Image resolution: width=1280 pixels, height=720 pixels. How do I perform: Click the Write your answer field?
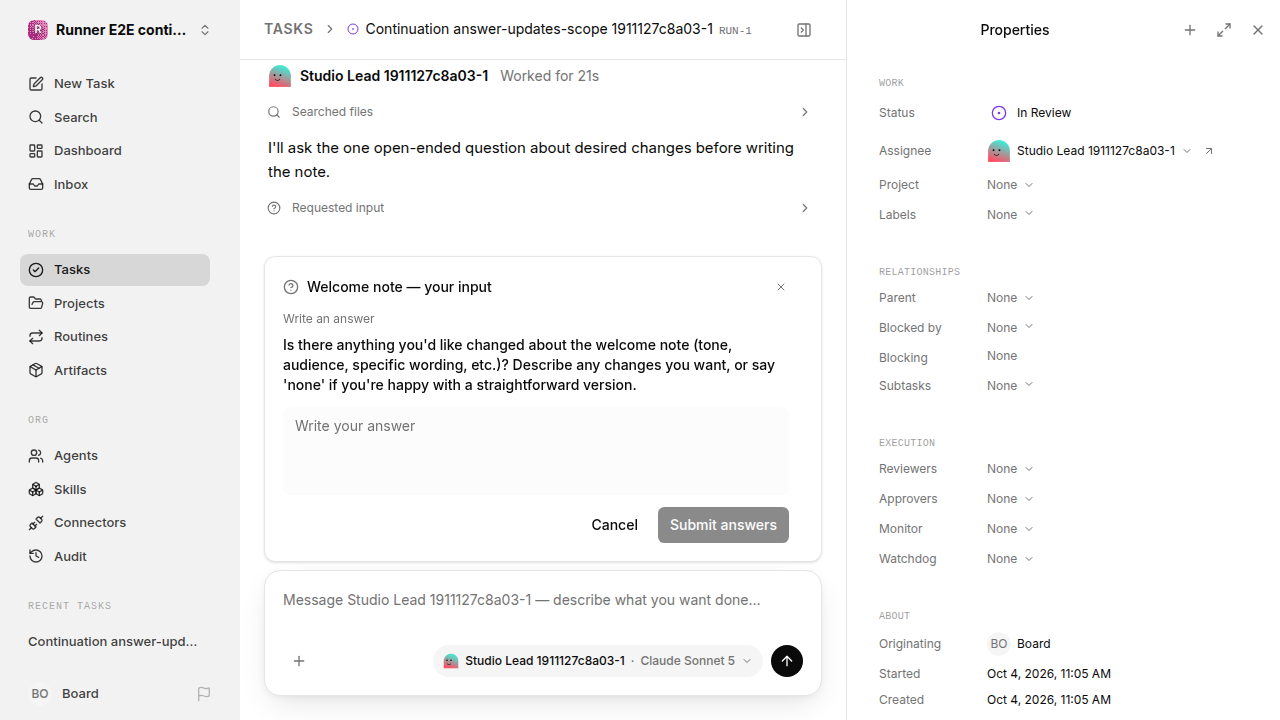(536, 450)
